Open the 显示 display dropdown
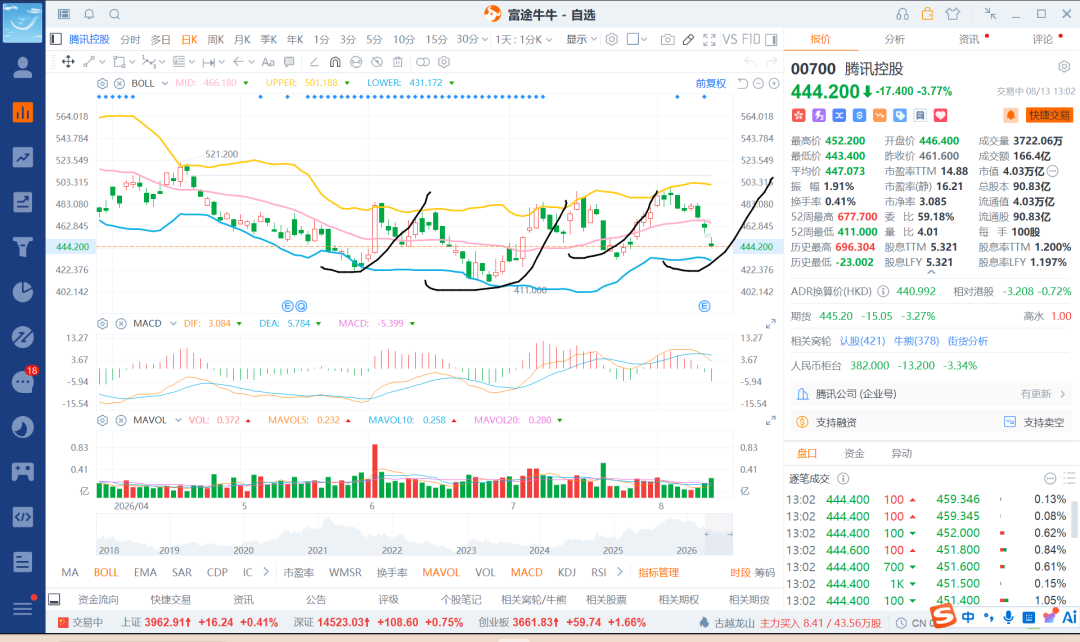The width and height of the screenshot is (1080, 642). [581, 39]
